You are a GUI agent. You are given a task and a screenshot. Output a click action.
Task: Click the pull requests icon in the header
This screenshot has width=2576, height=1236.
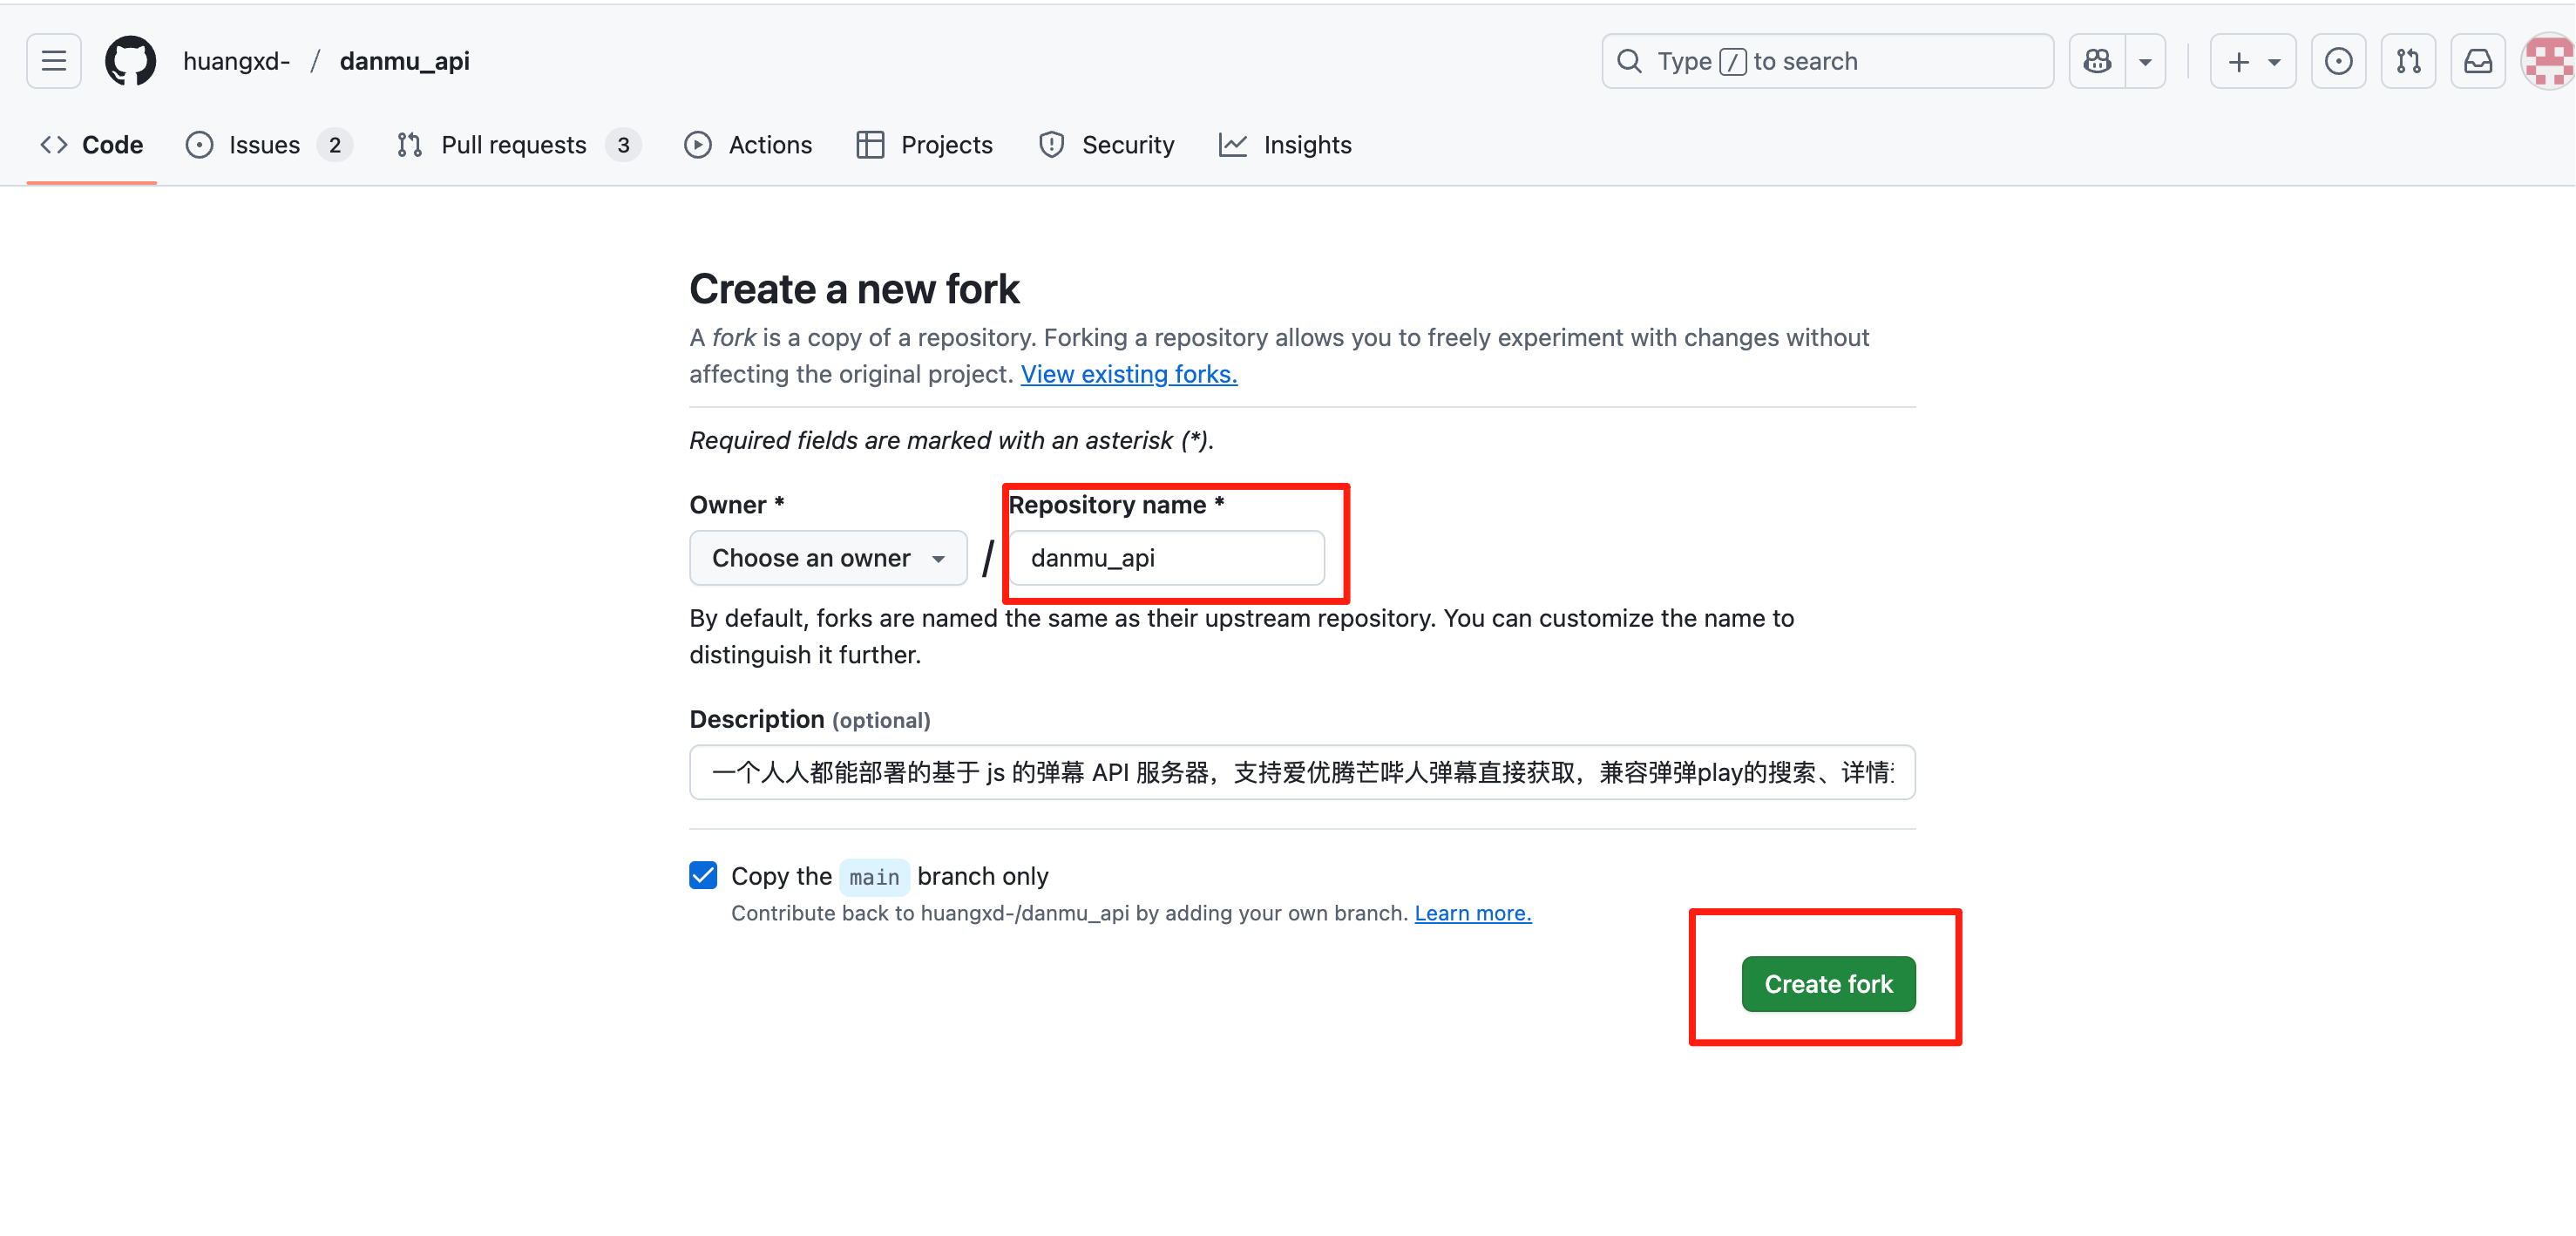[x=2408, y=61]
